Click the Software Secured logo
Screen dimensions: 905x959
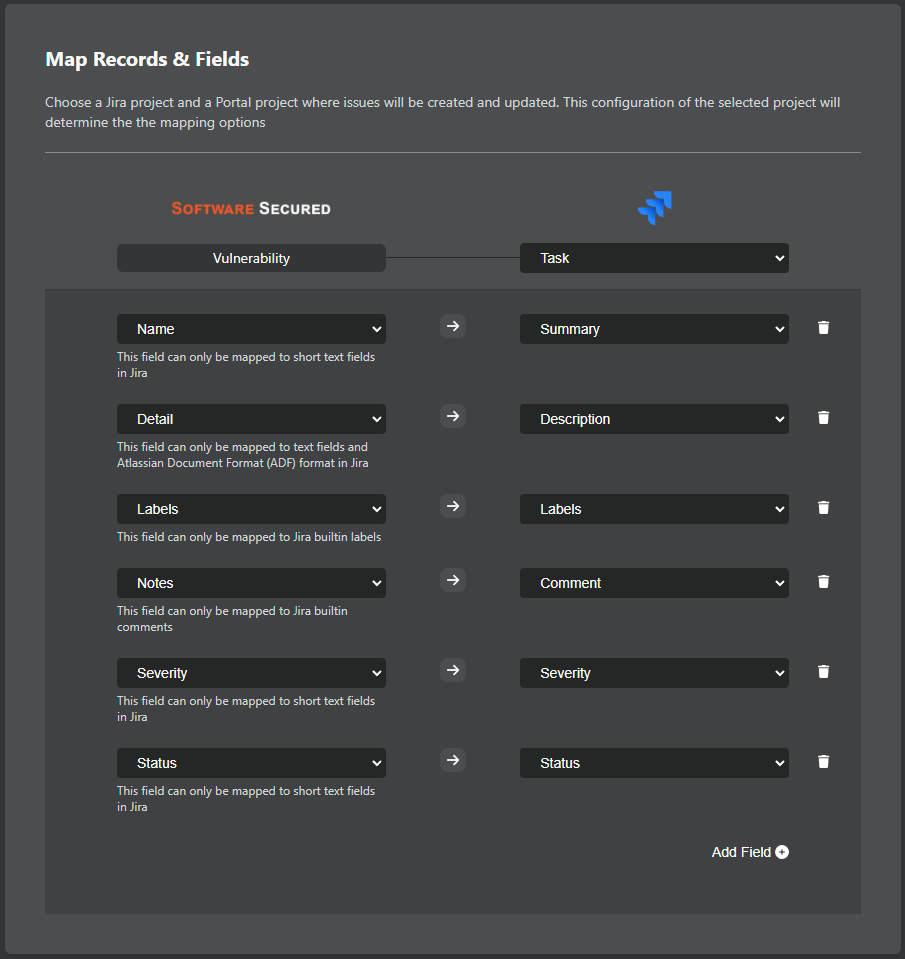click(x=251, y=208)
